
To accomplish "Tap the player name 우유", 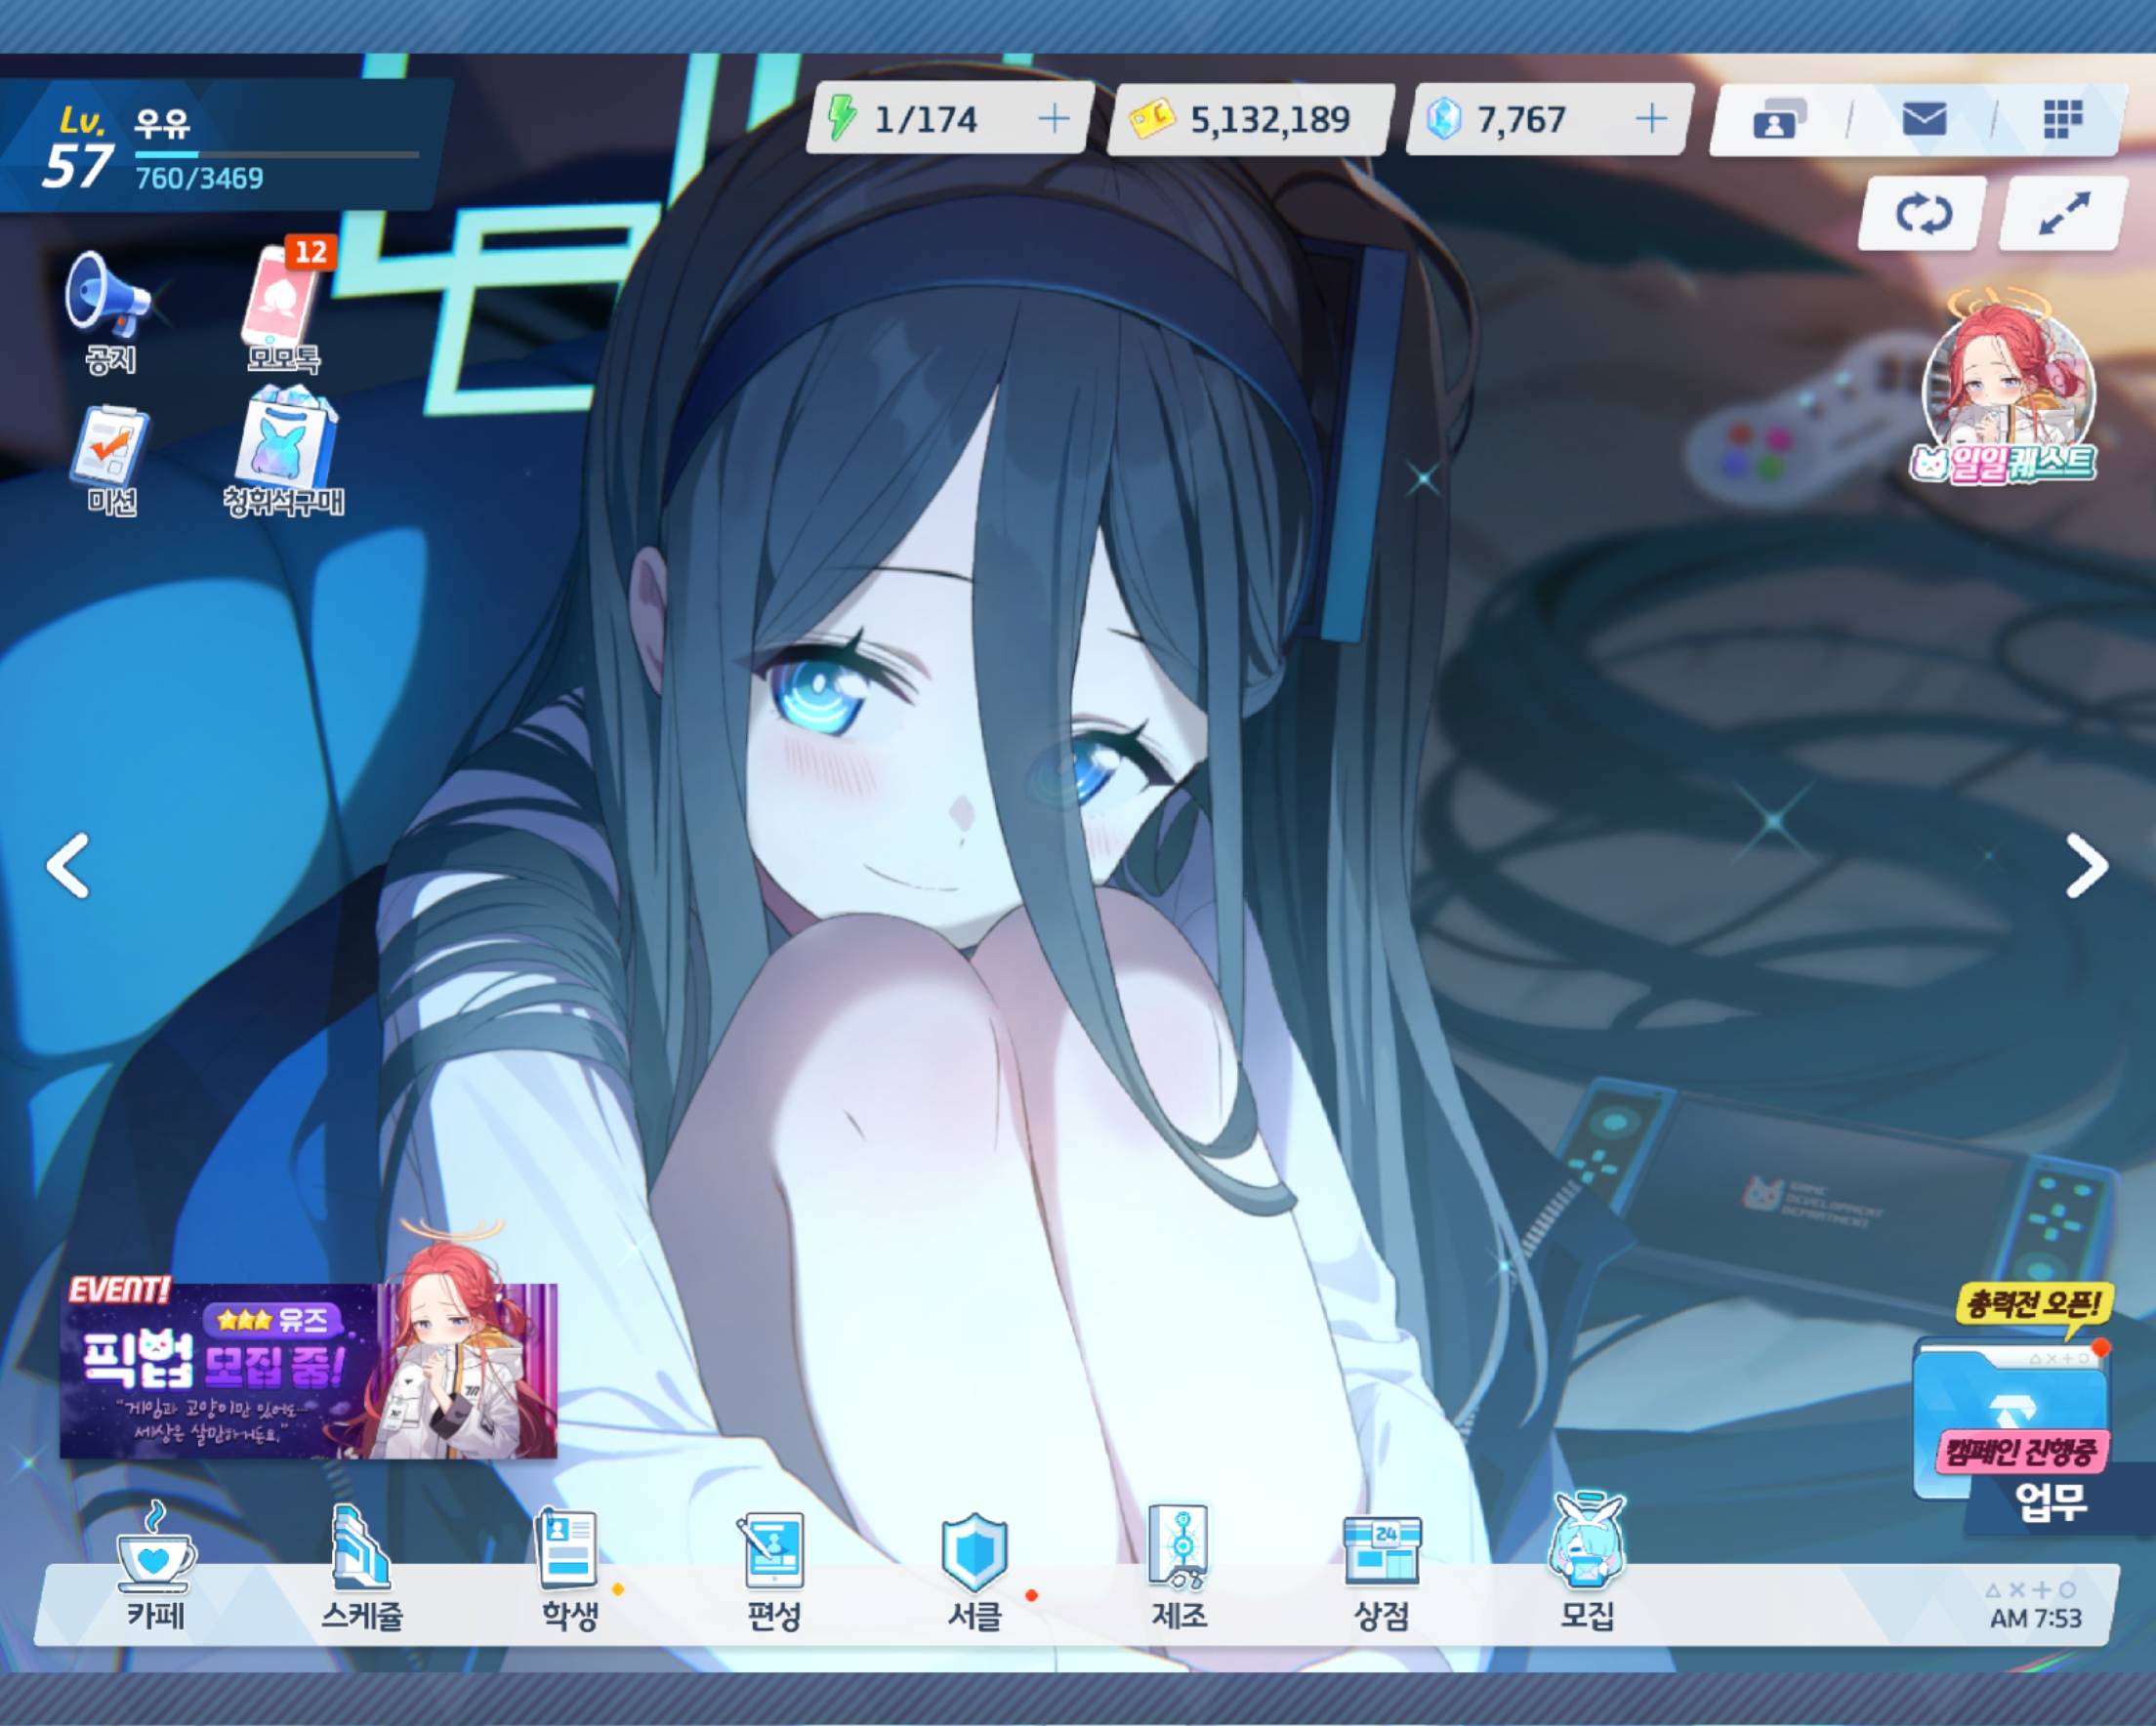I will (x=162, y=123).
